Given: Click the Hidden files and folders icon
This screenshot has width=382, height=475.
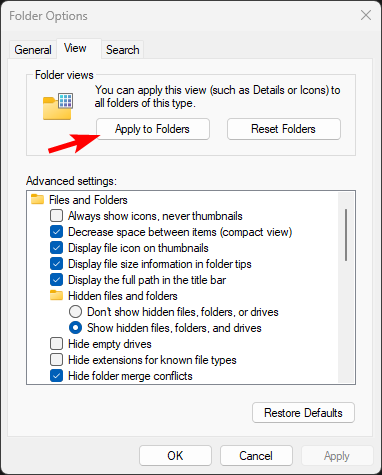Looking at the screenshot, I should click(x=56, y=295).
